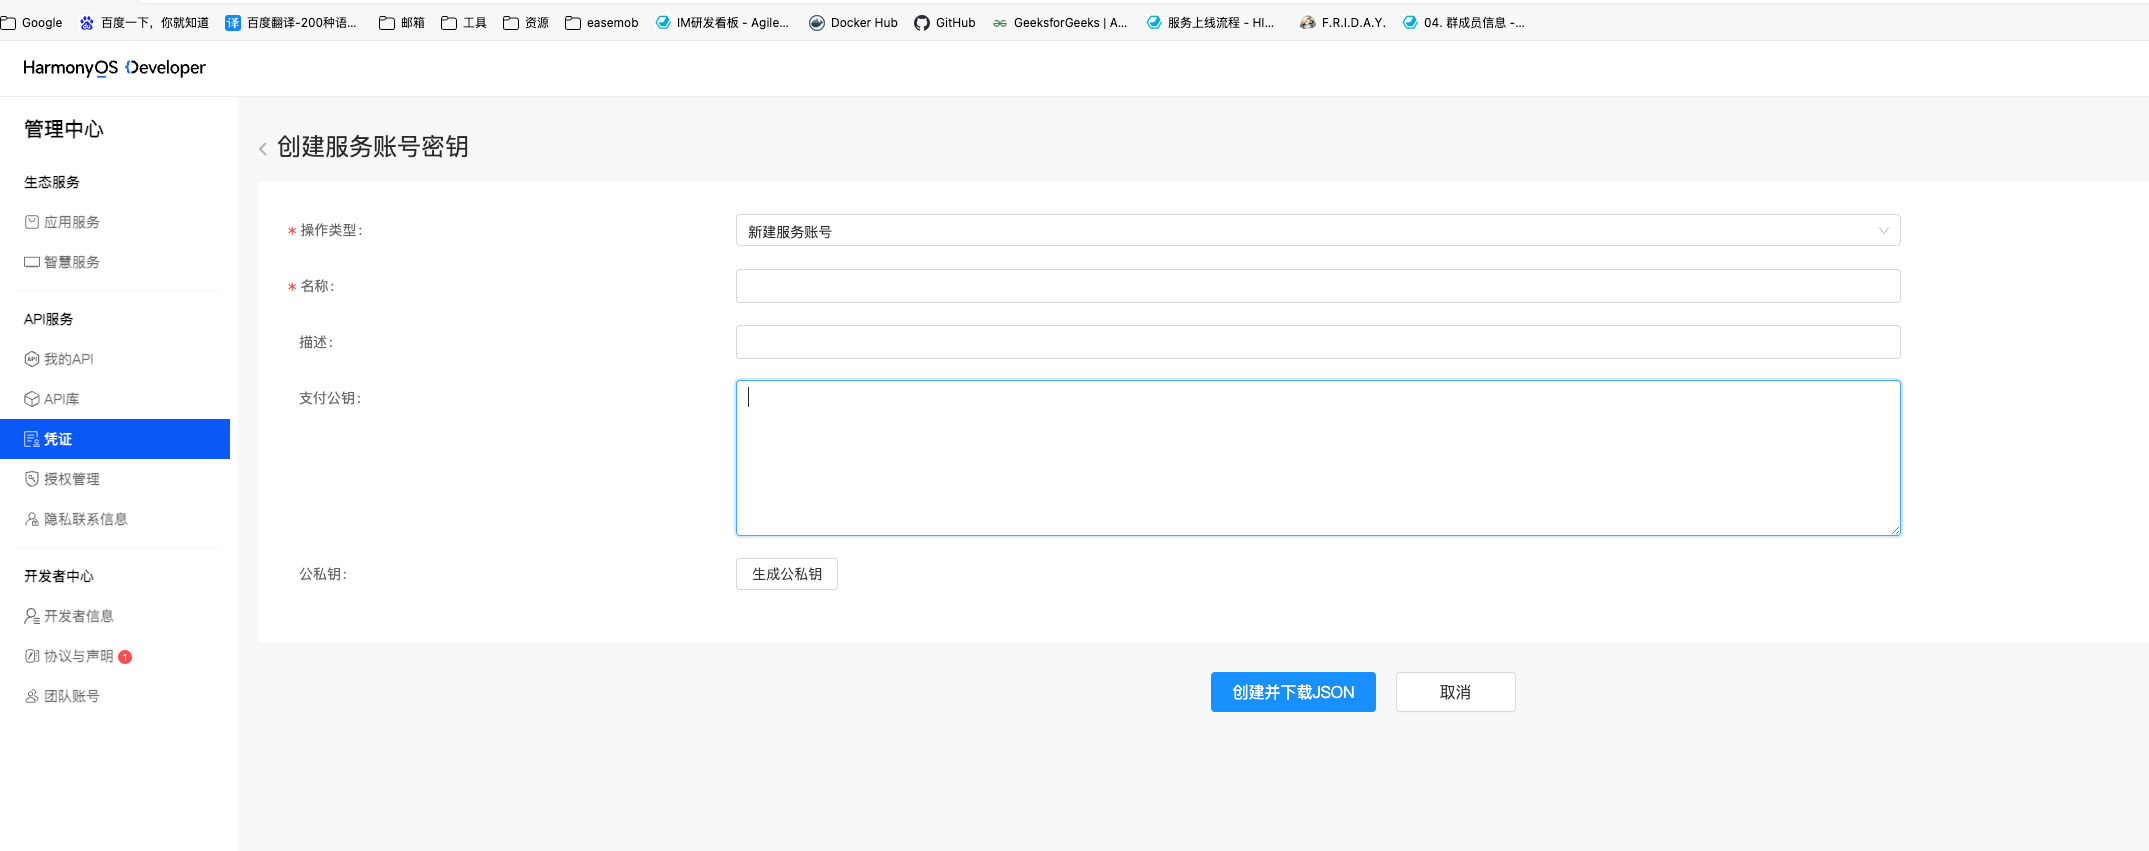The width and height of the screenshot is (2149, 851).
Task: Click the 隐私联系信息 icon
Action: tap(32, 519)
